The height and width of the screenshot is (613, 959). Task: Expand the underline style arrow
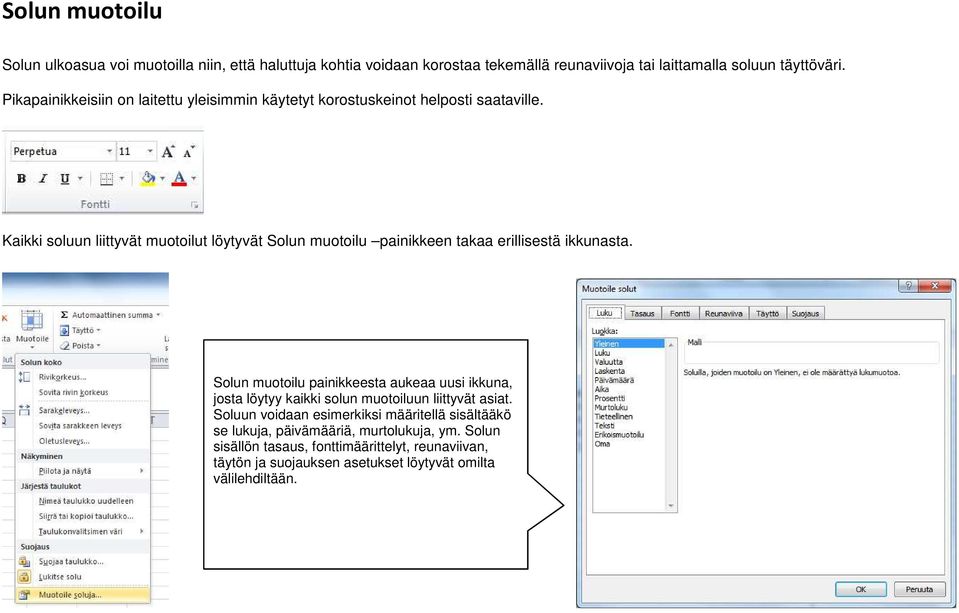coord(80,179)
